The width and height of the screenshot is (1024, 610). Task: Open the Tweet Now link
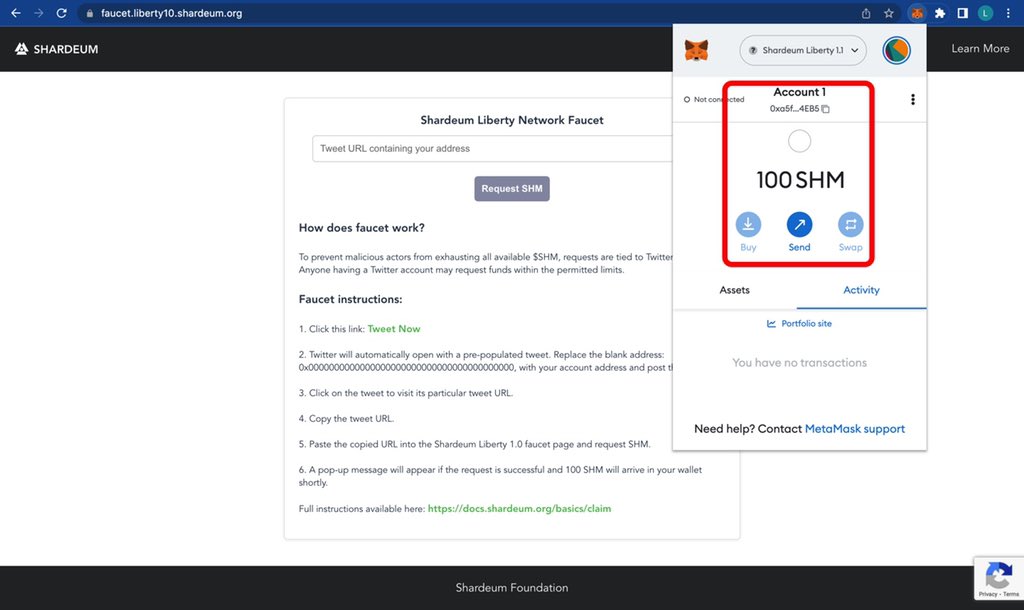tap(394, 329)
